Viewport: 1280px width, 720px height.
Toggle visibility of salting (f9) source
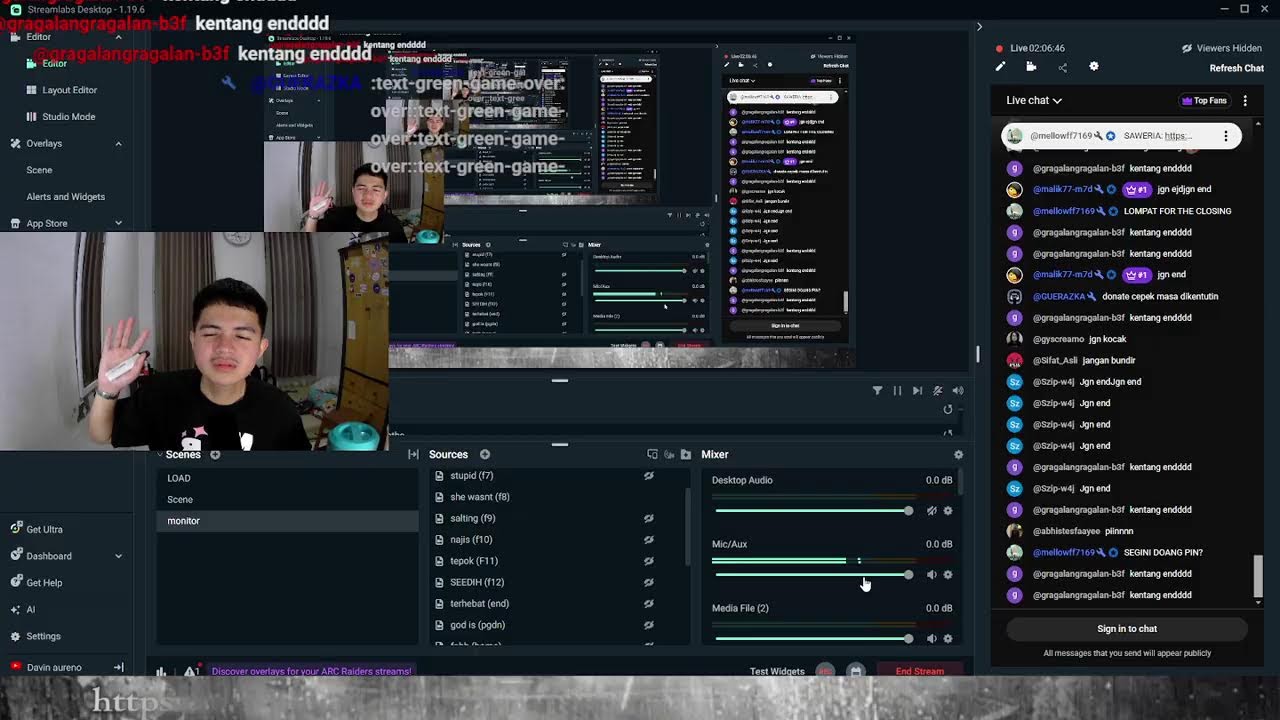[x=649, y=519]
